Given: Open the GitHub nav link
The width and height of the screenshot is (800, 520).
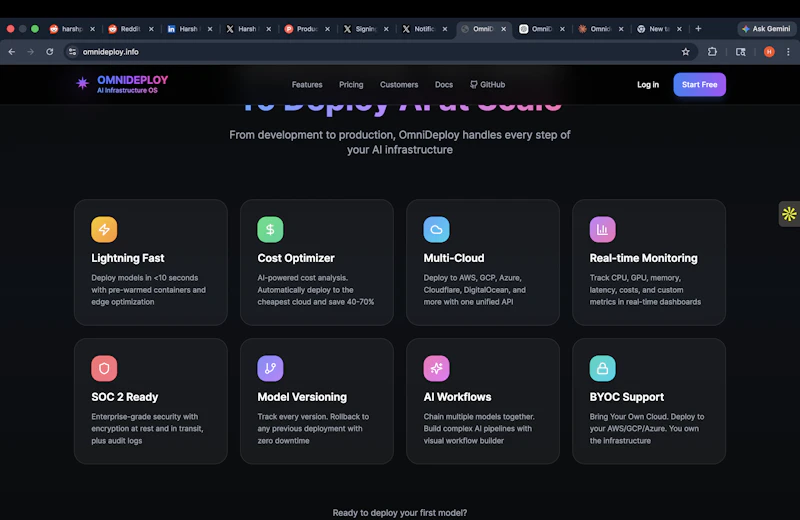Looking at the screenshot, I should pos(488,85).
